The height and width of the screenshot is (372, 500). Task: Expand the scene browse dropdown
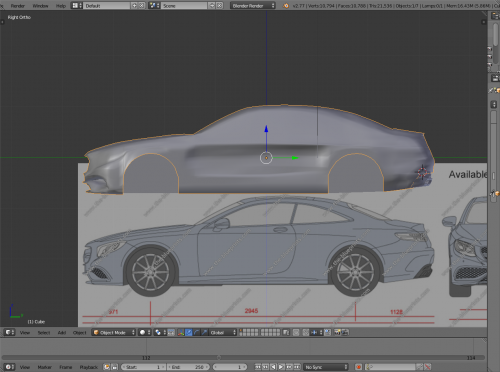coord(154,6)
